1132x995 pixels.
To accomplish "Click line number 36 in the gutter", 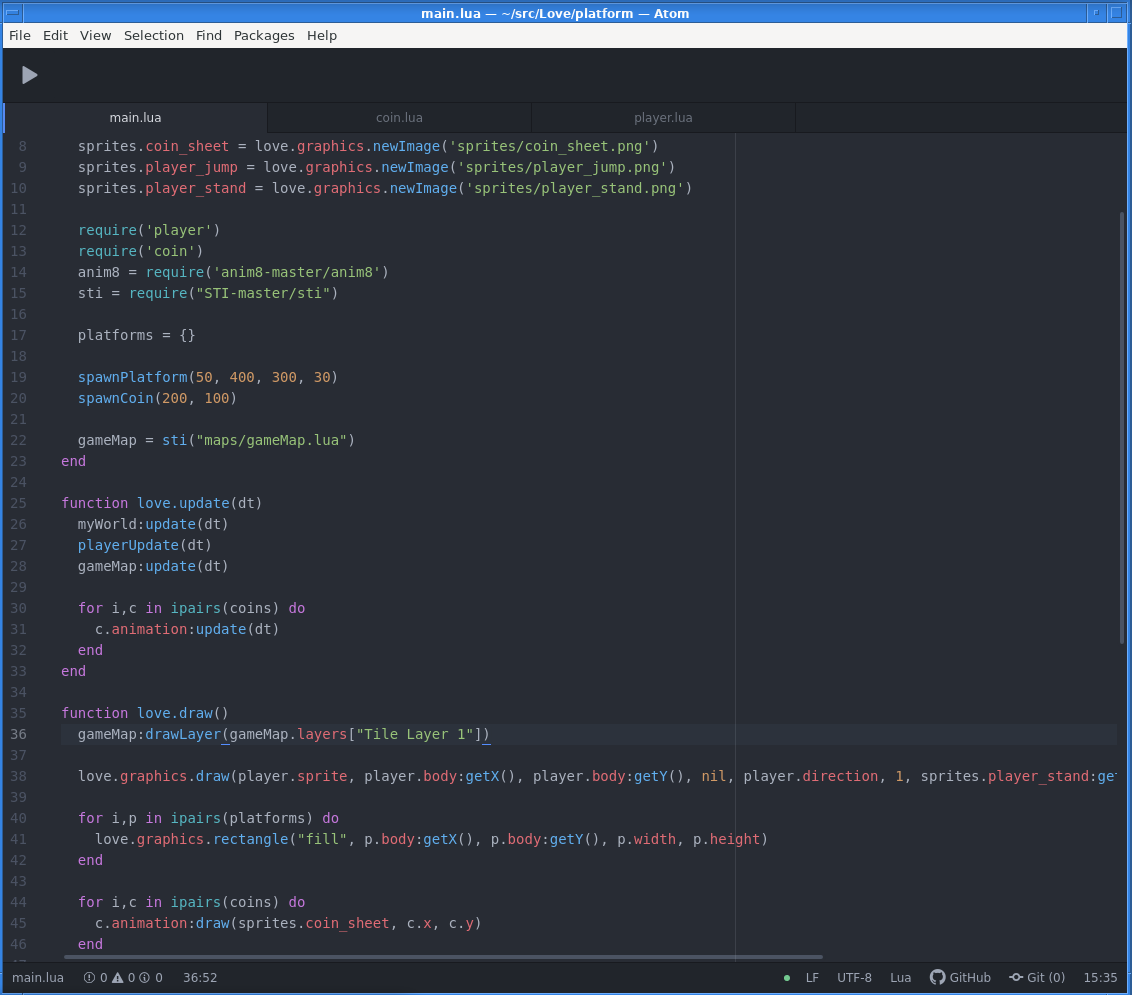I will click(18, 734).
